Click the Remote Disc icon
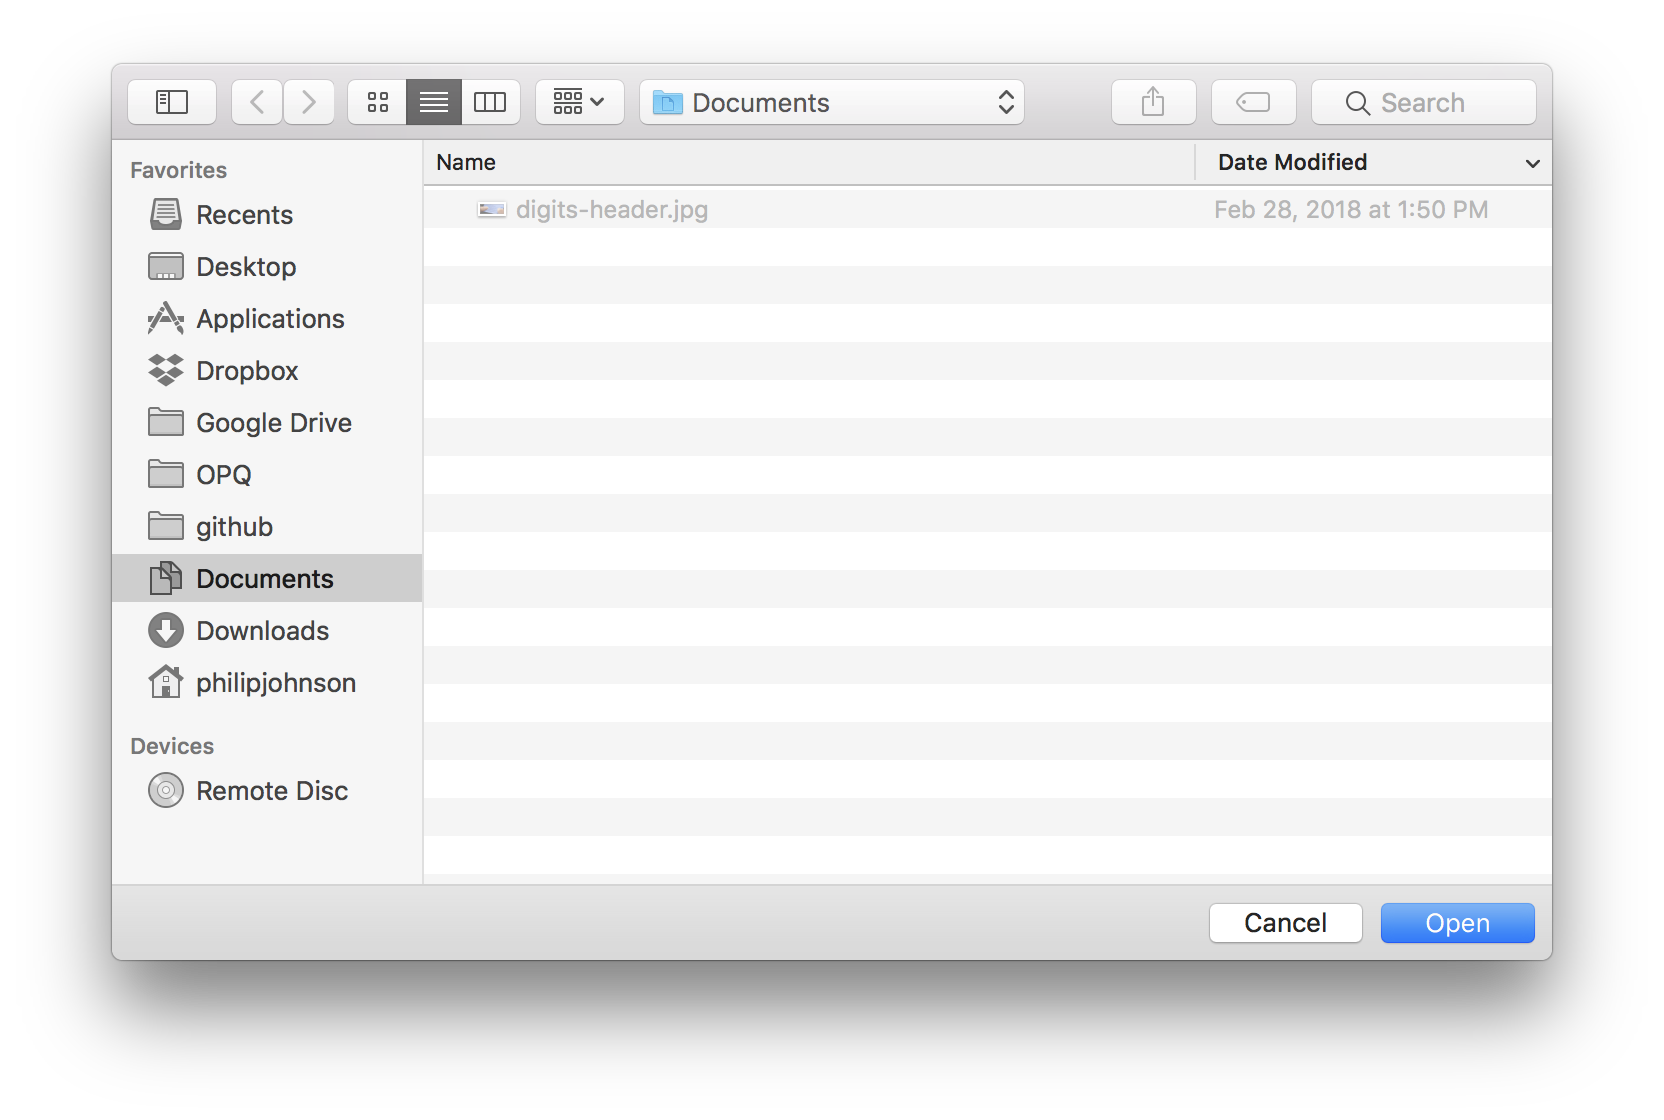Screen dimensions: 1664x1120 pyautogui.click(x=166, y=790)
